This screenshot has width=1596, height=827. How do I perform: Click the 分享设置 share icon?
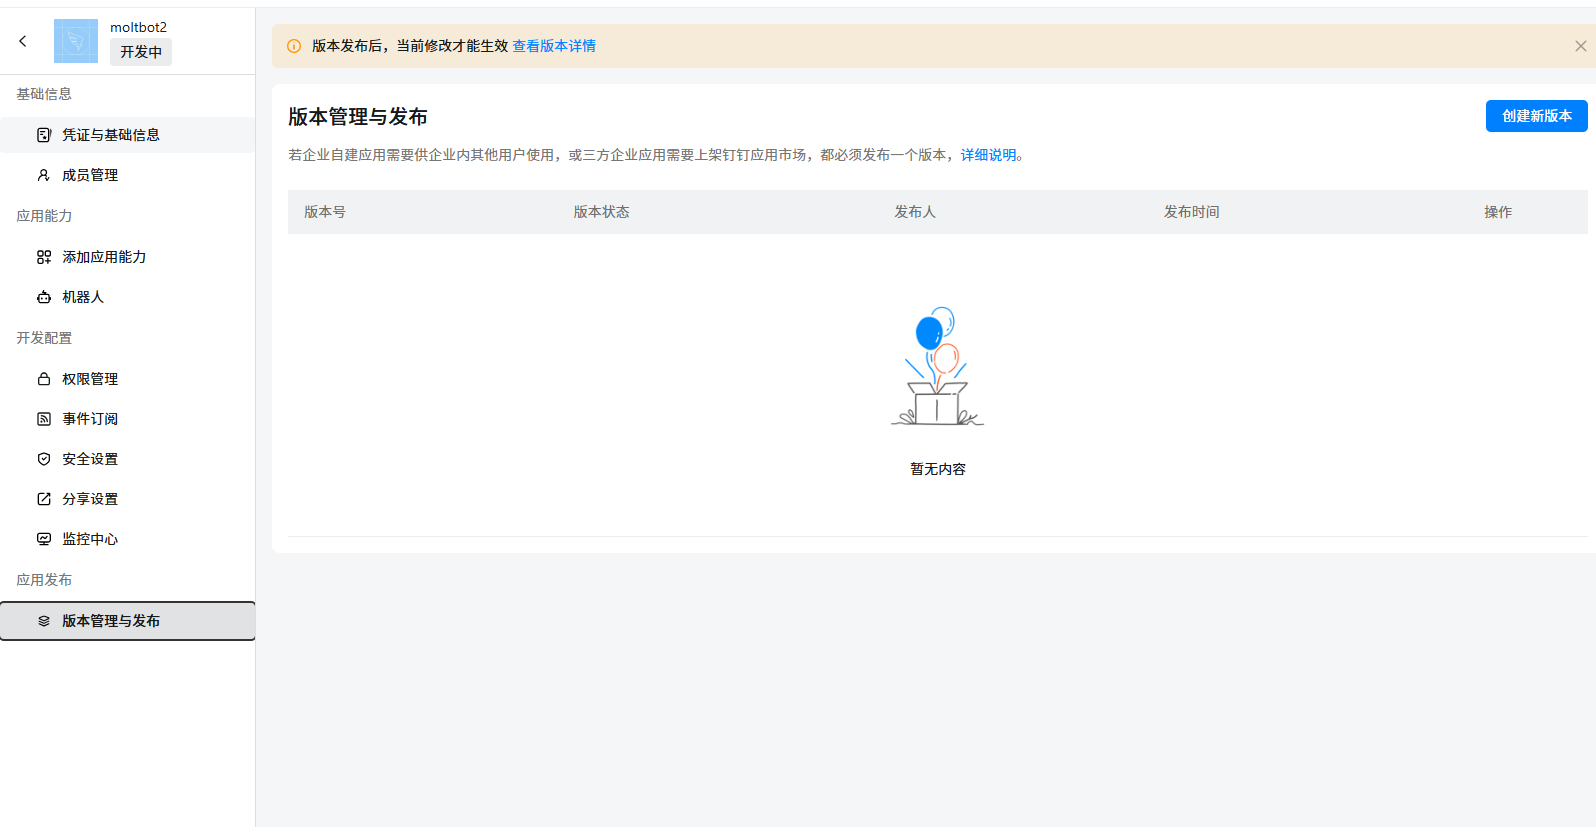(x=44, y=499)
